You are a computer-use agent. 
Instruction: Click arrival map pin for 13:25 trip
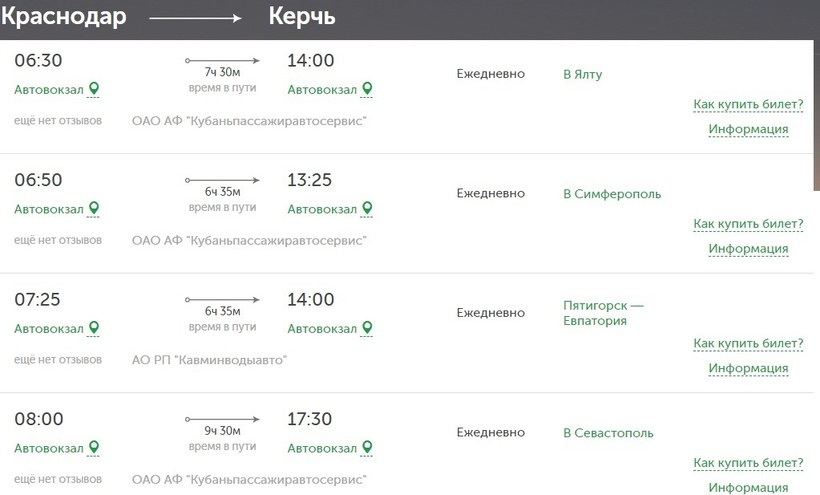367,209
